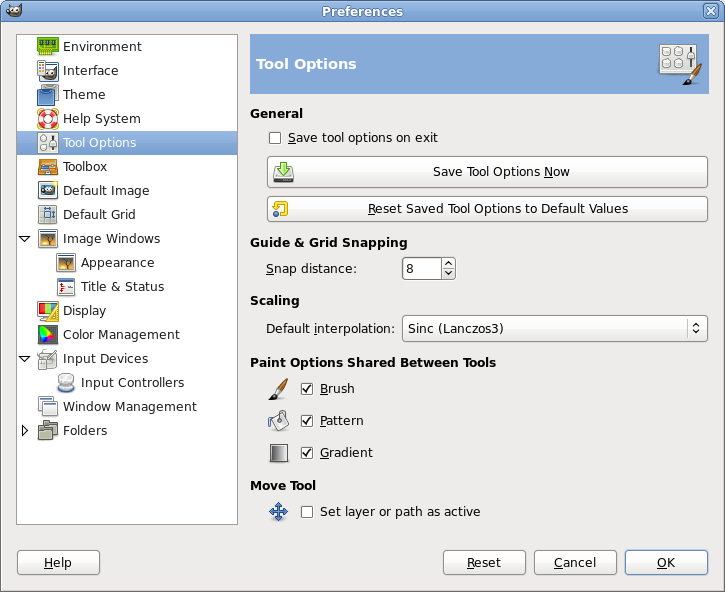Click the Input Devices icon
The width and height of the screenshot is (725, 592).
coord(48,359)
